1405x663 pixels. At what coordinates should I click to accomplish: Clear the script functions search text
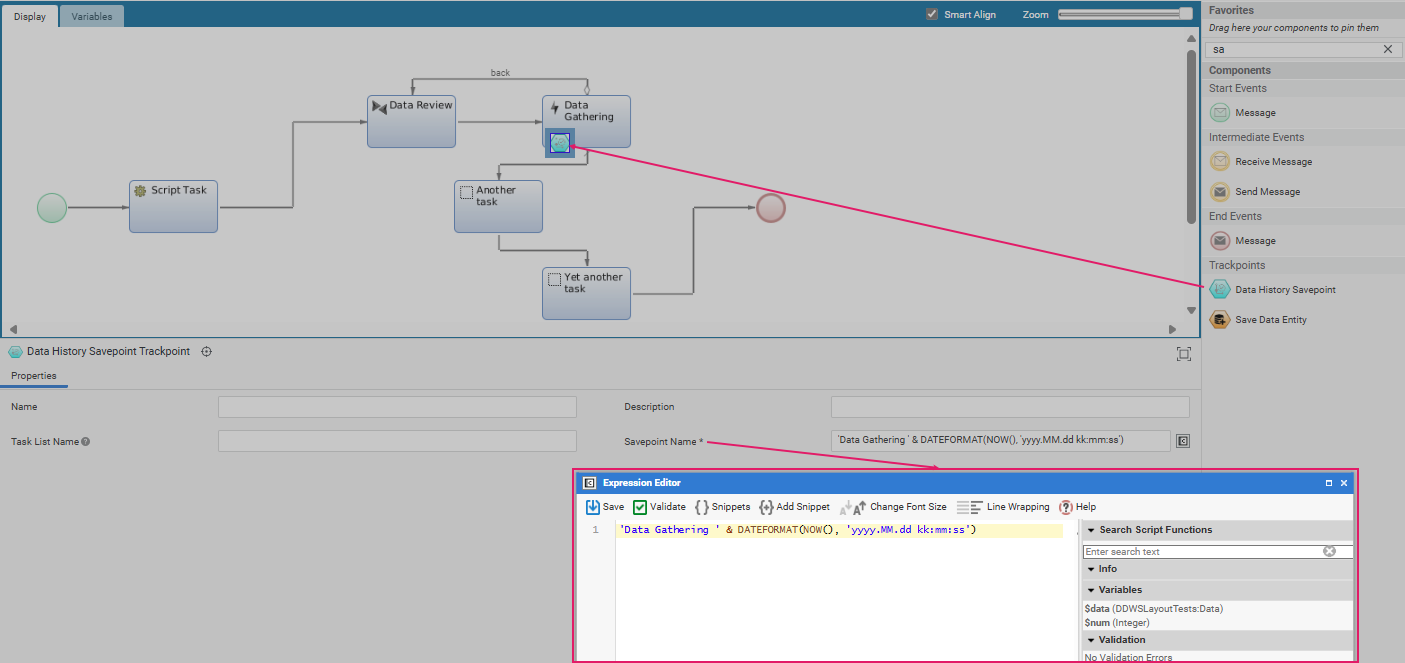[x=1329, y=551]
